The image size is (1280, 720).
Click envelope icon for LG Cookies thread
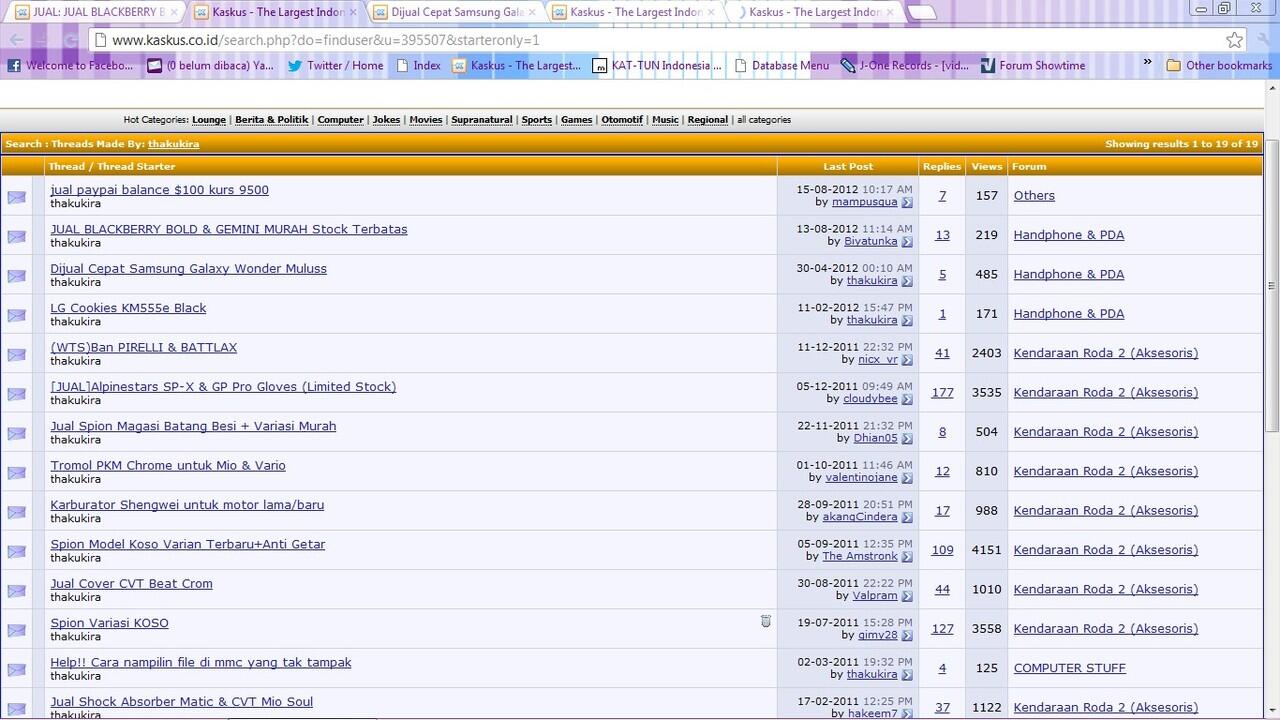click(x=17, y=315)
